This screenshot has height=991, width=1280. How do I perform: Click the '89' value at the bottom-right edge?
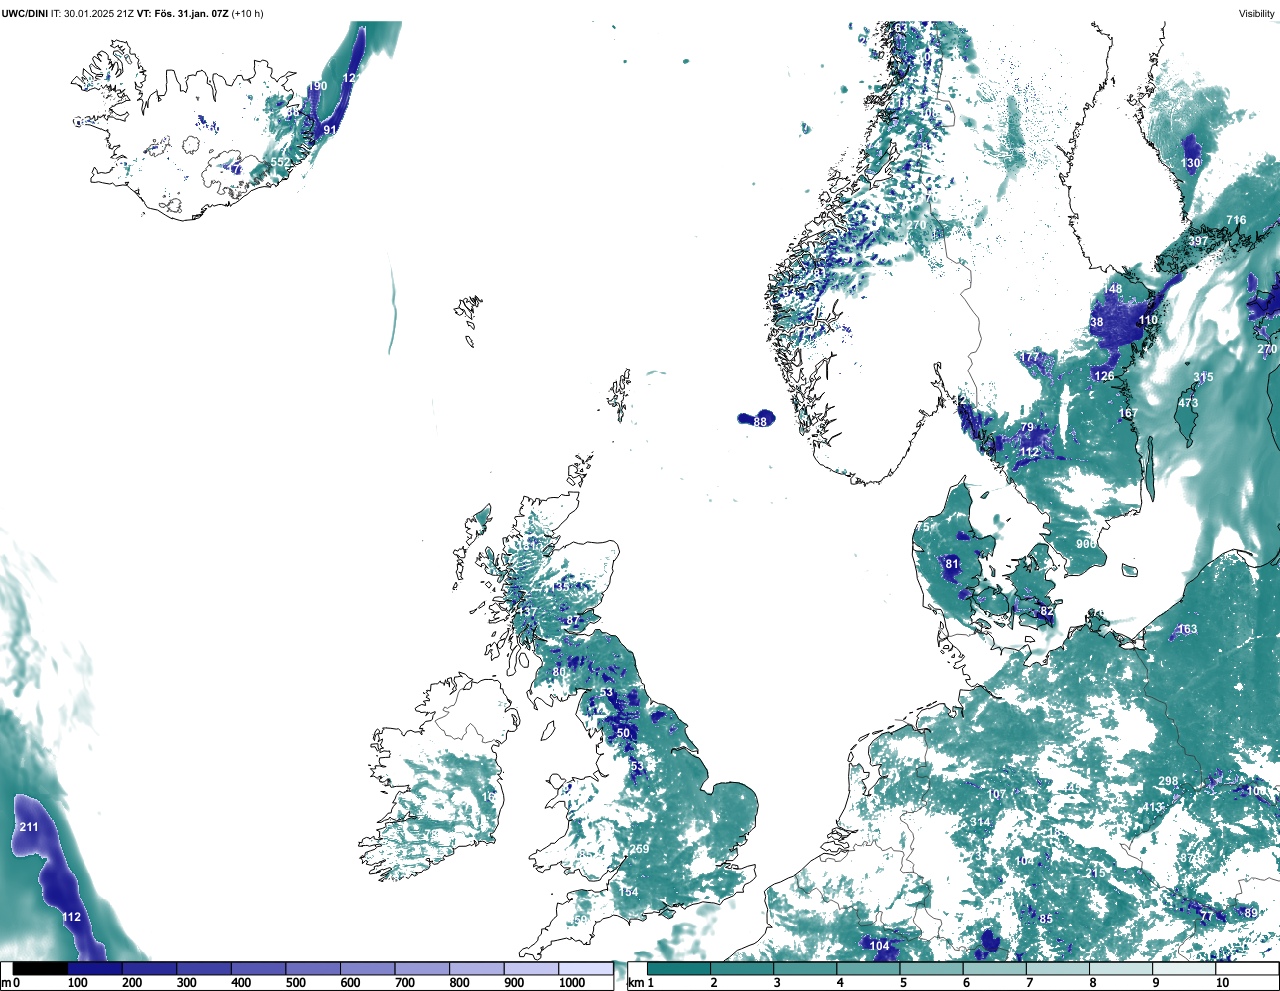pos(1251,912)
